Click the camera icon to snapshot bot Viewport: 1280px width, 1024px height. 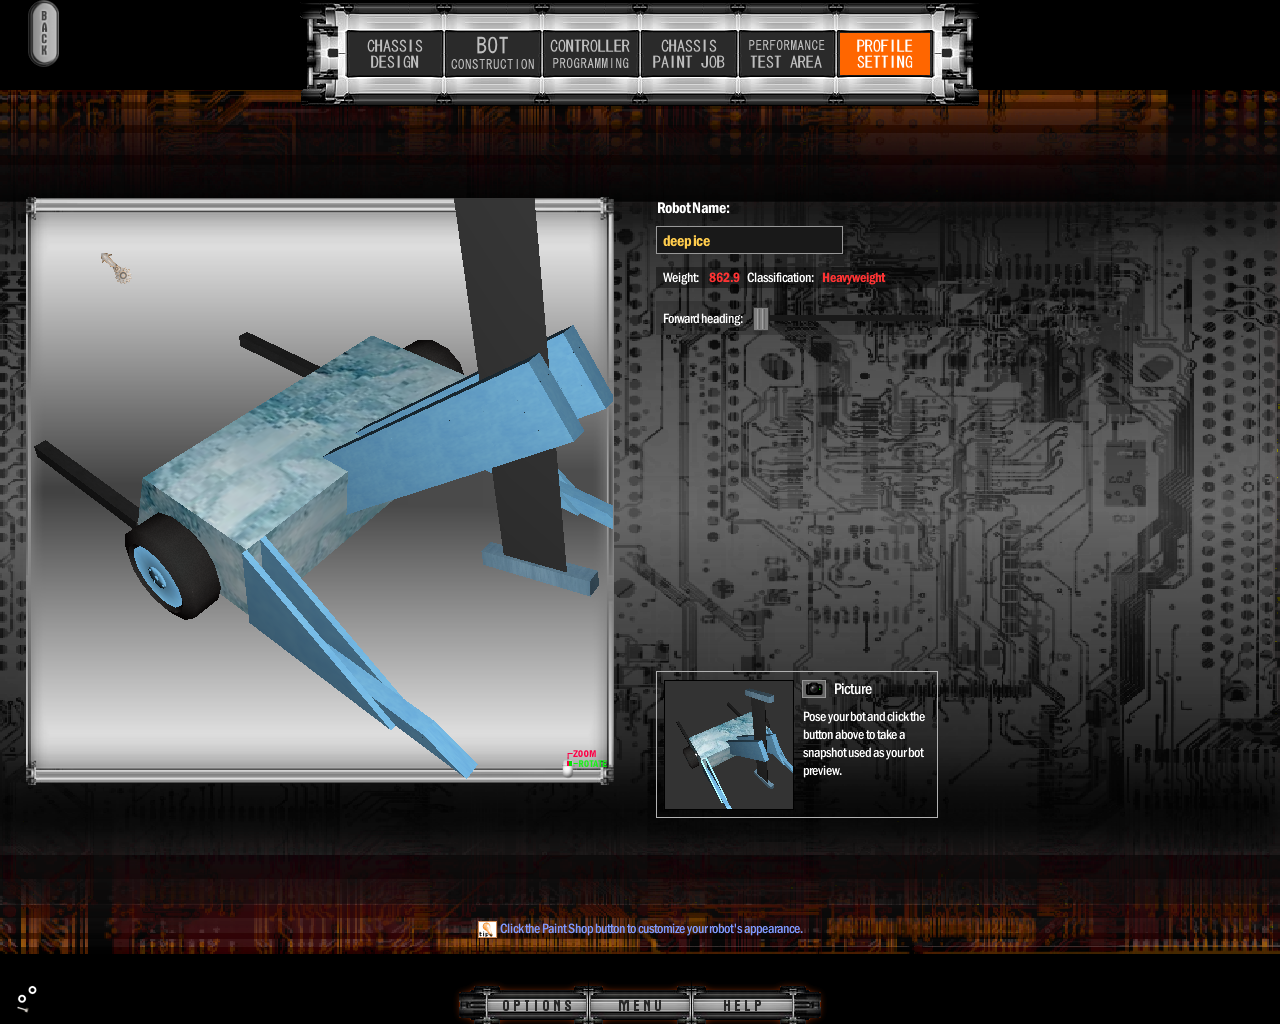(814, 689)
